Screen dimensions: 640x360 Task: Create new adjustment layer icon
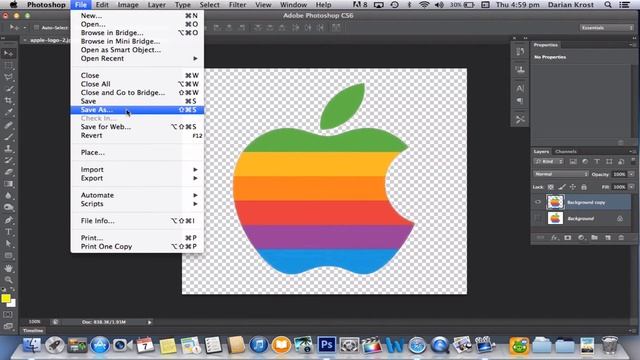[x=581, y=238]
